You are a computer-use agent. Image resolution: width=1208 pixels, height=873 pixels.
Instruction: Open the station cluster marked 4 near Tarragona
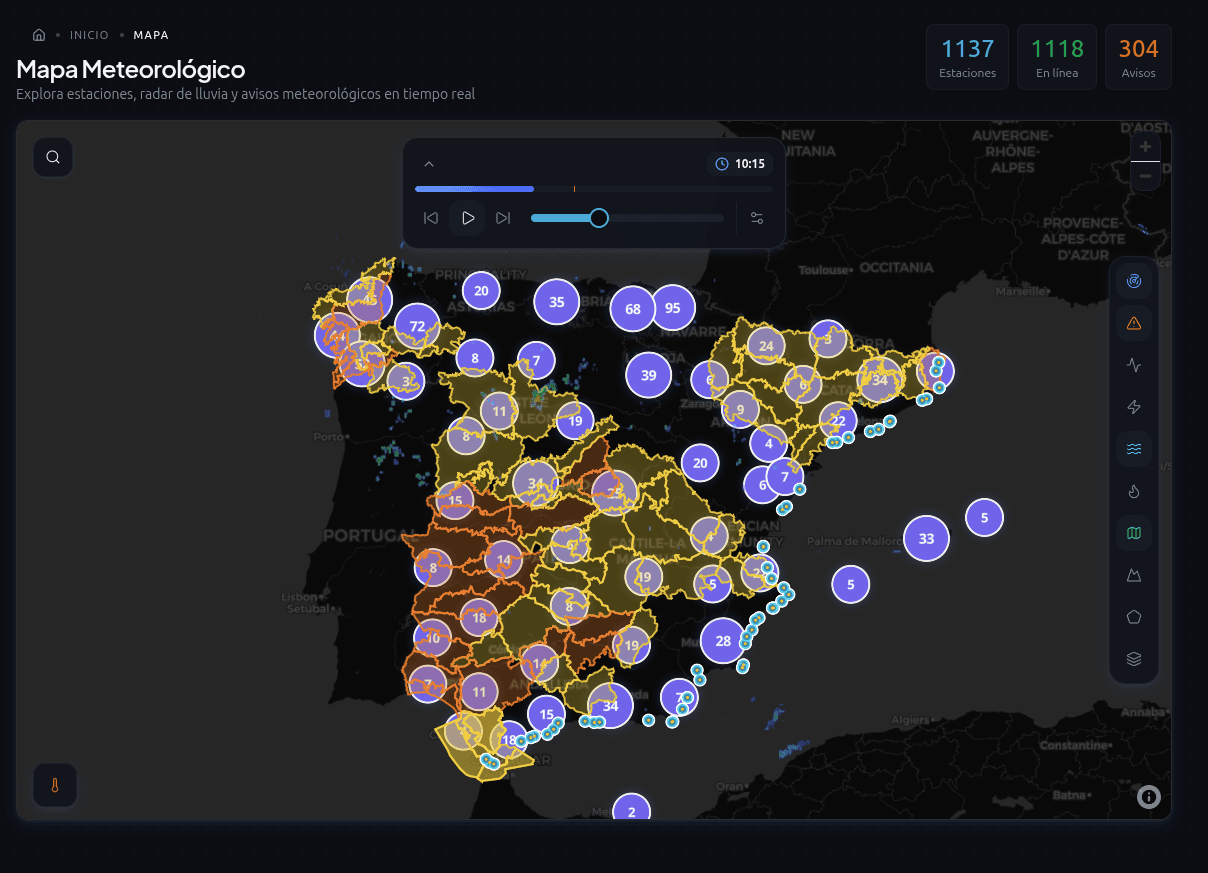pos(768,443)
